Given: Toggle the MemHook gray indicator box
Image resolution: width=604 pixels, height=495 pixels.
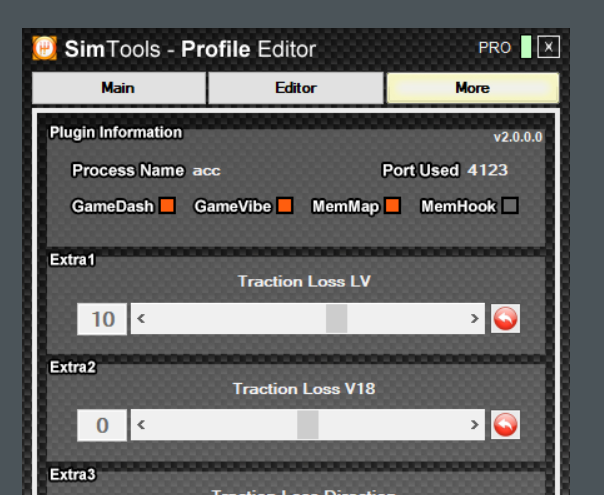Looking at the screenshot, I should 510,205.
